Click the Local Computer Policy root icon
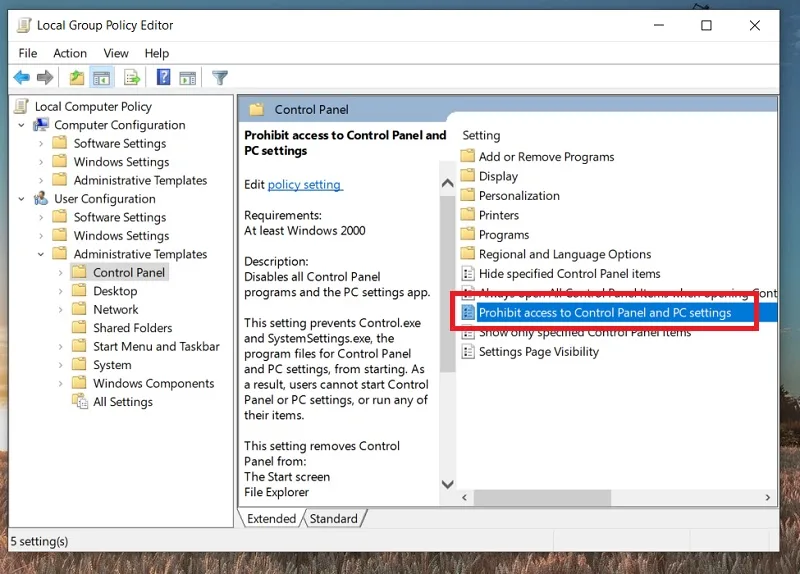Screen dimensions: 800x574 pyautogui.click(x=21, y=106)
